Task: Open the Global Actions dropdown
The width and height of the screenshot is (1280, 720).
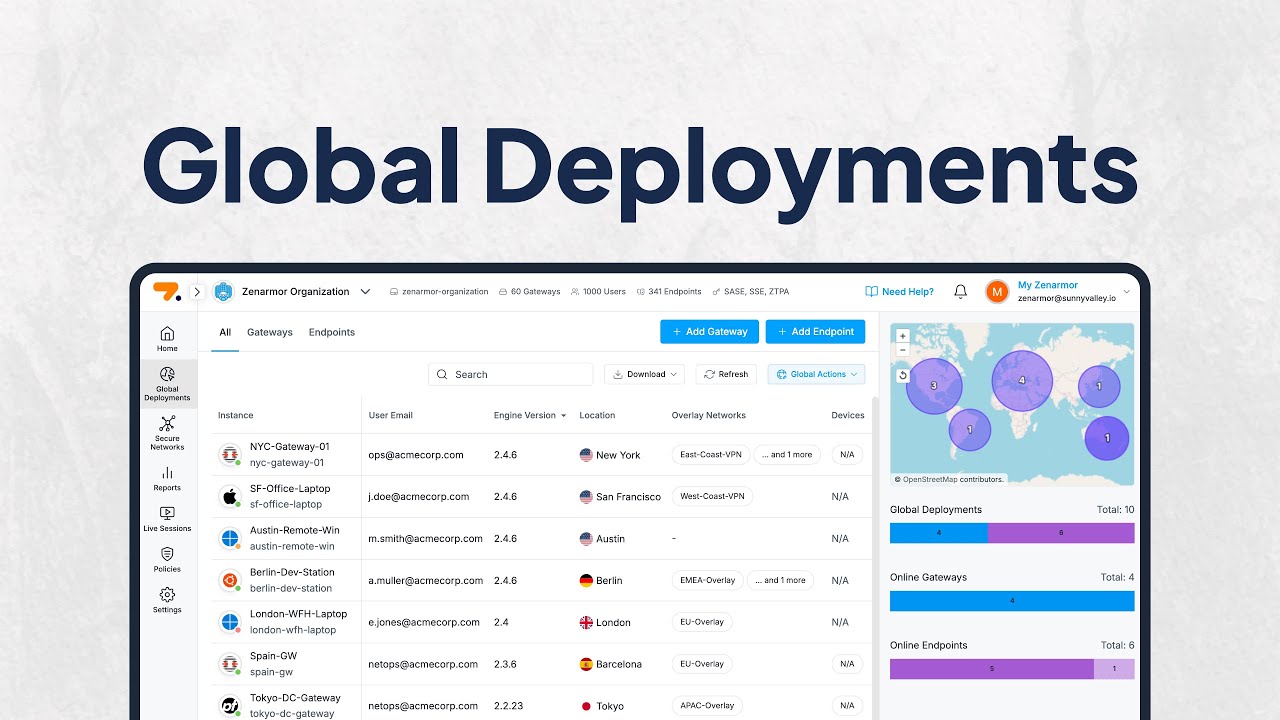Action: click(x=816, y=374)
